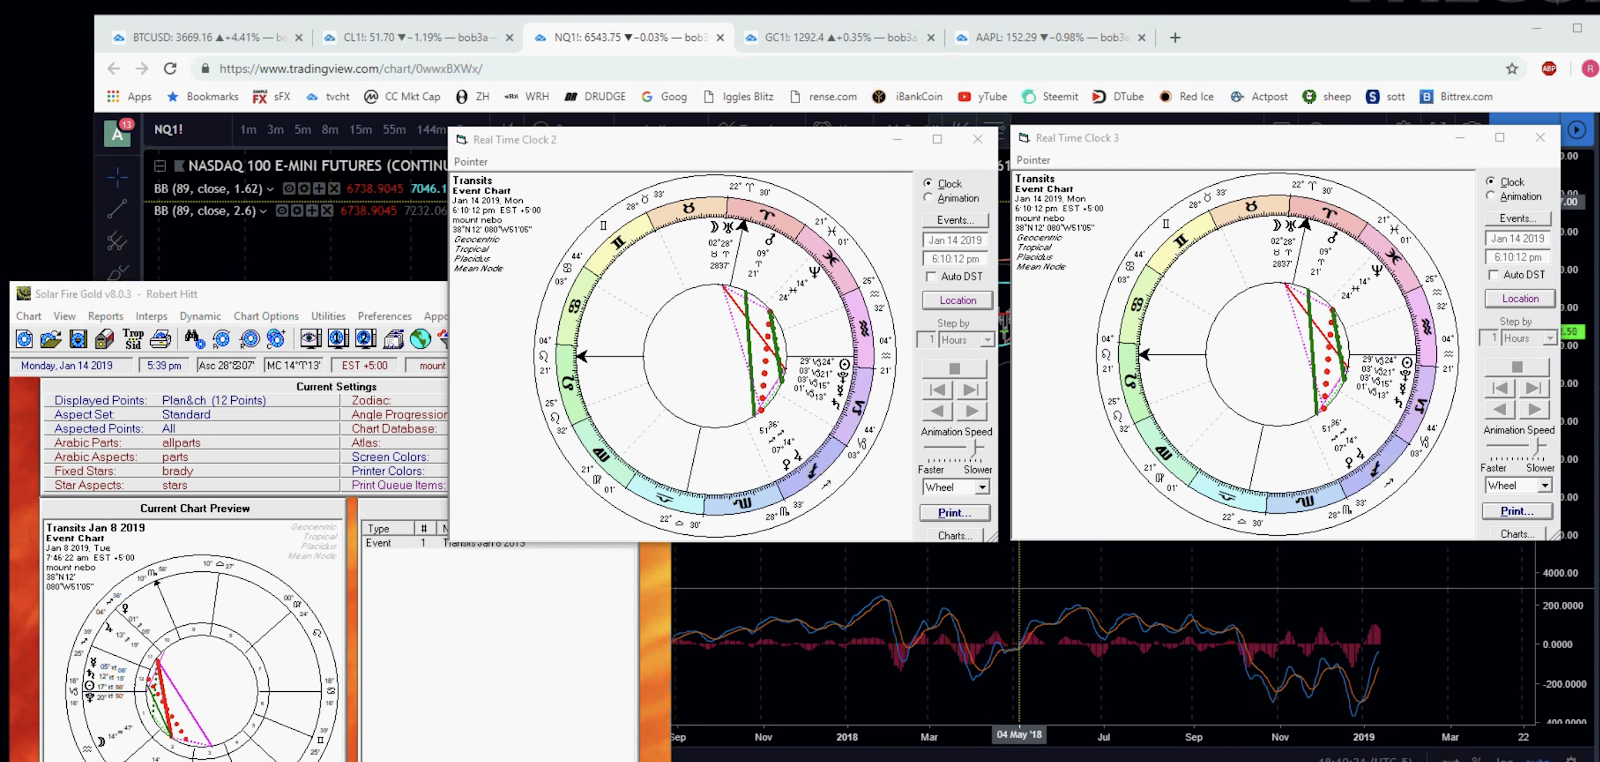Open the Reports menu in Solar Fire

(x=105, y=316)
